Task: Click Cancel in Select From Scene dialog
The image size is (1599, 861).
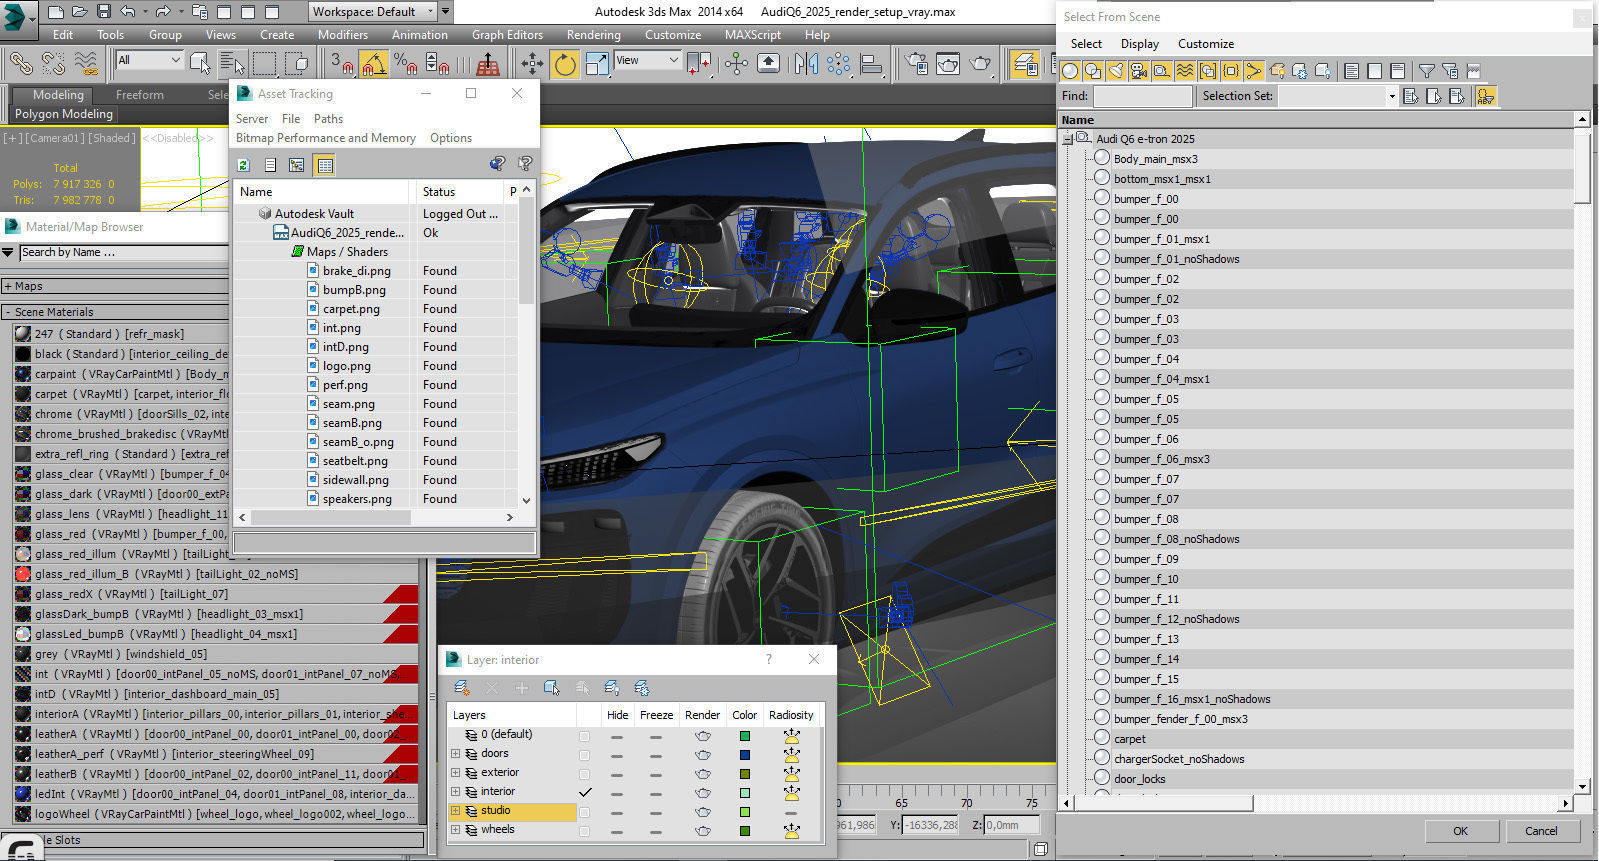Action: pyautogui.click(x=1541, y=831)
